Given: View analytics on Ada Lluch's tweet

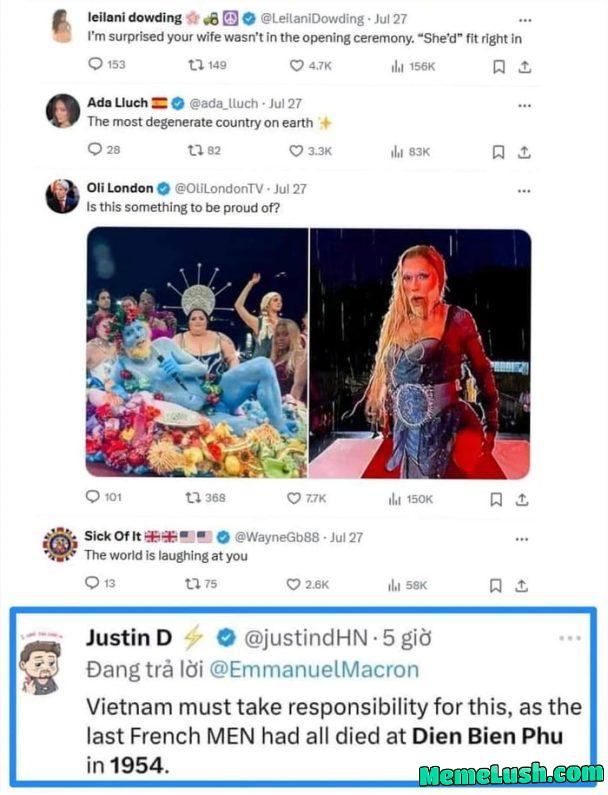Looking at the screenshot, I should point(396,151).
